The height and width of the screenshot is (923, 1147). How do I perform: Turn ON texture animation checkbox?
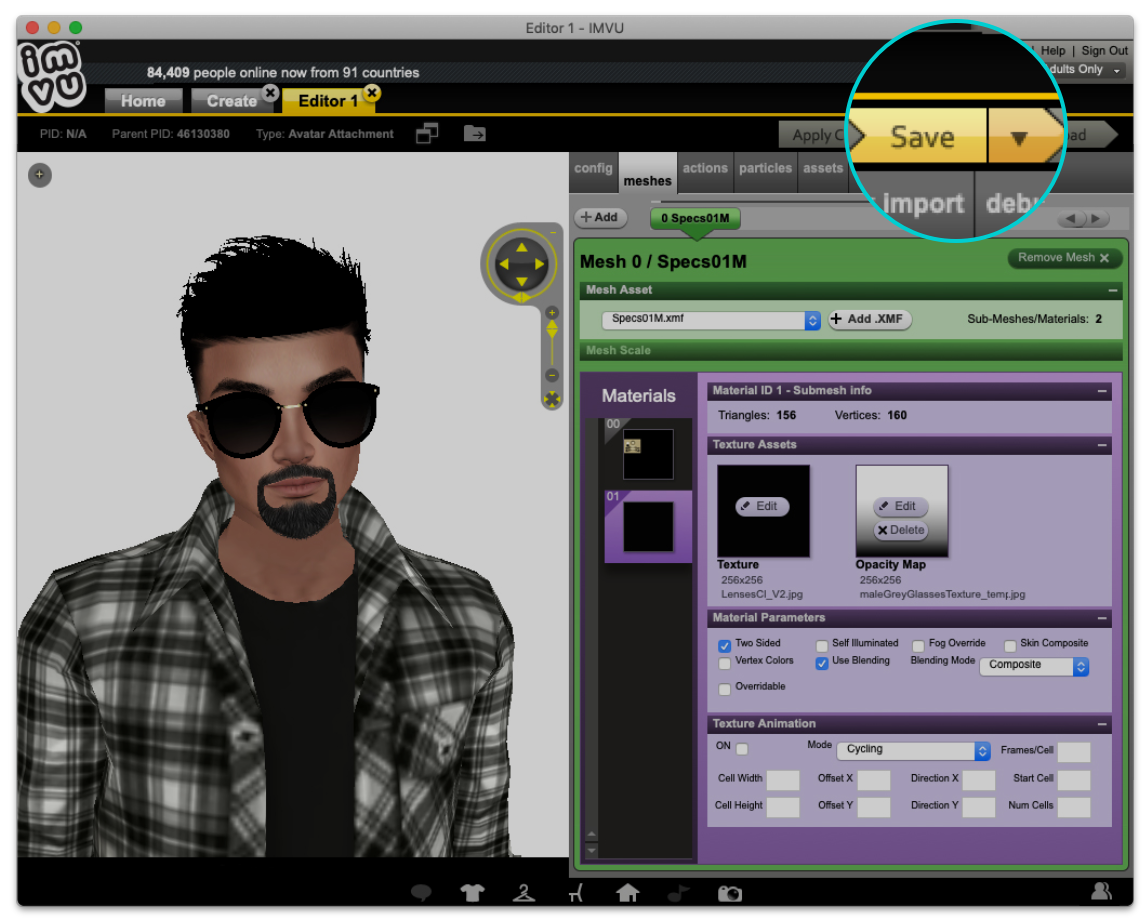point(742,748)
